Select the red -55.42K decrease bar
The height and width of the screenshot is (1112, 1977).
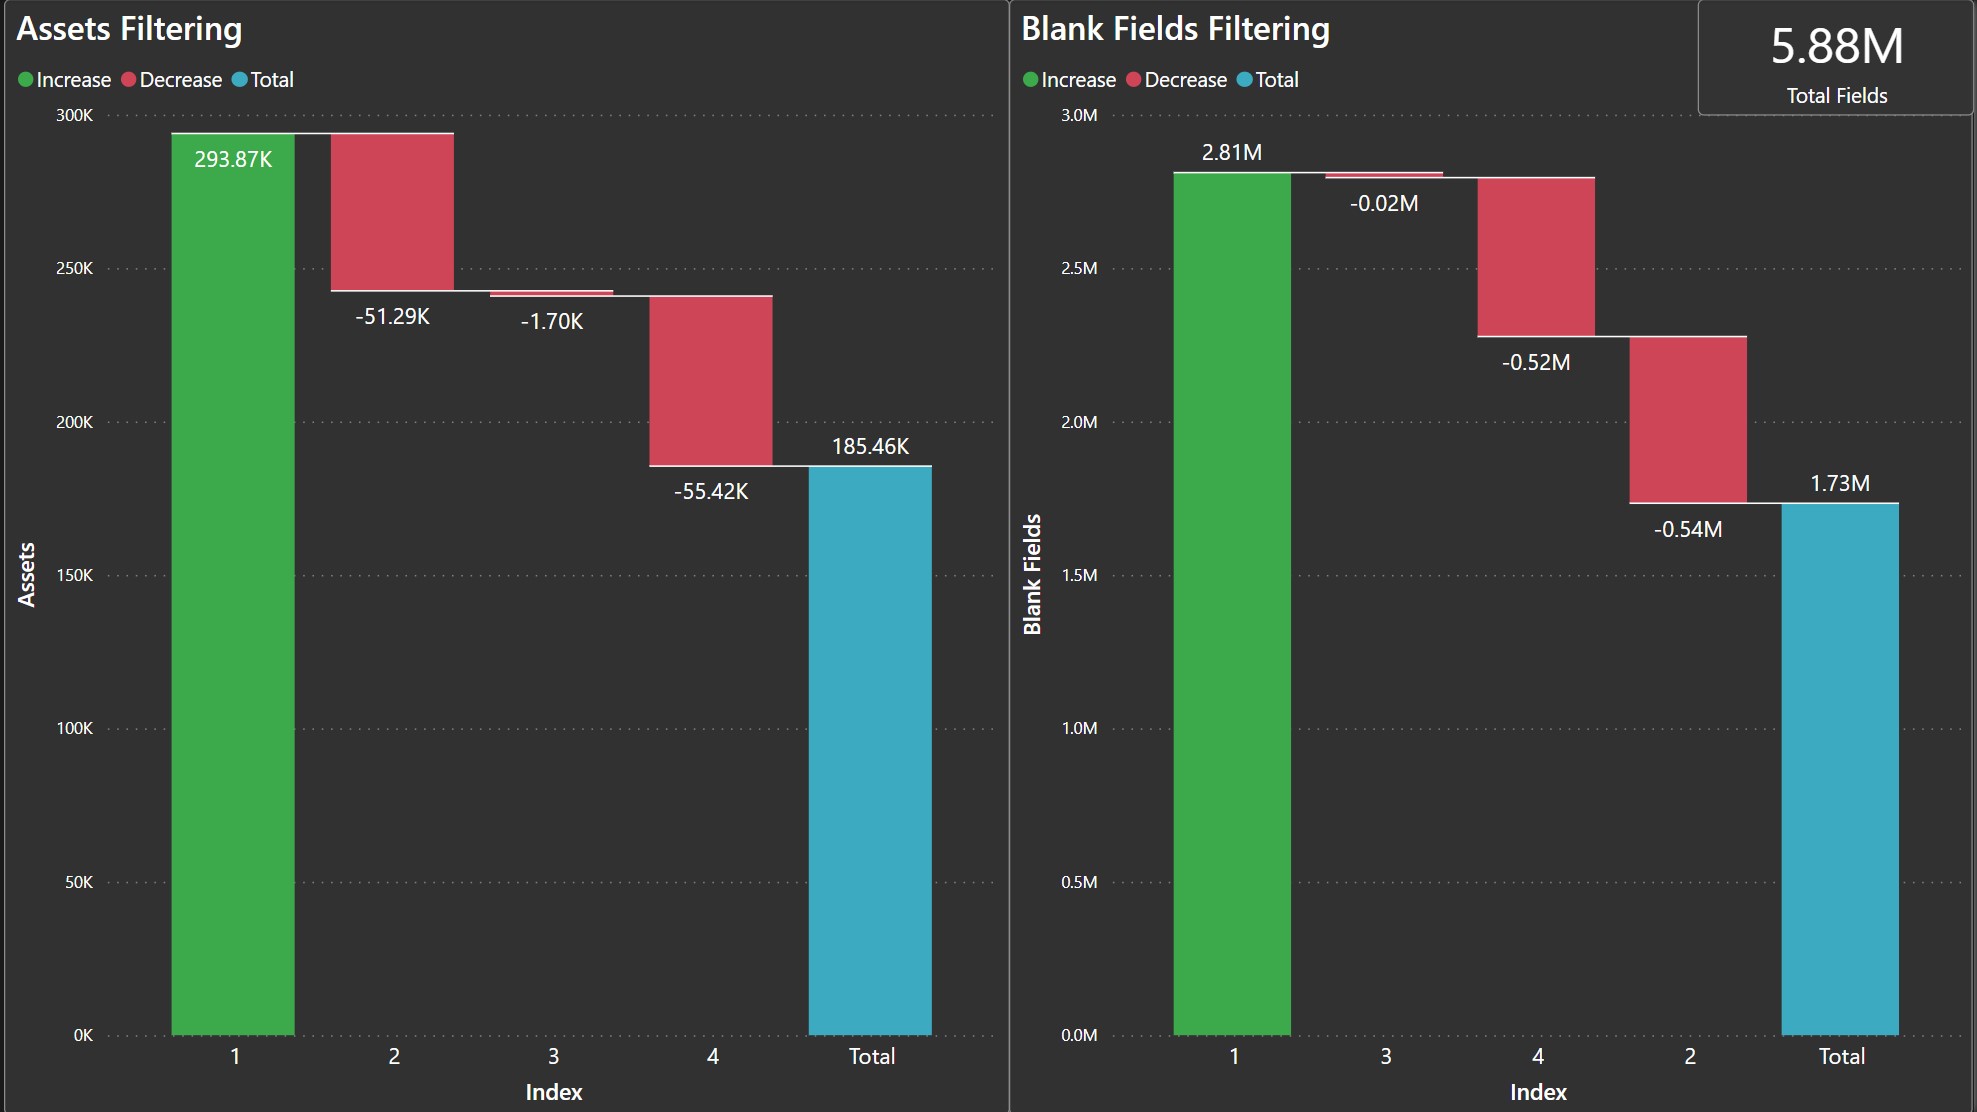pos(711,381)
